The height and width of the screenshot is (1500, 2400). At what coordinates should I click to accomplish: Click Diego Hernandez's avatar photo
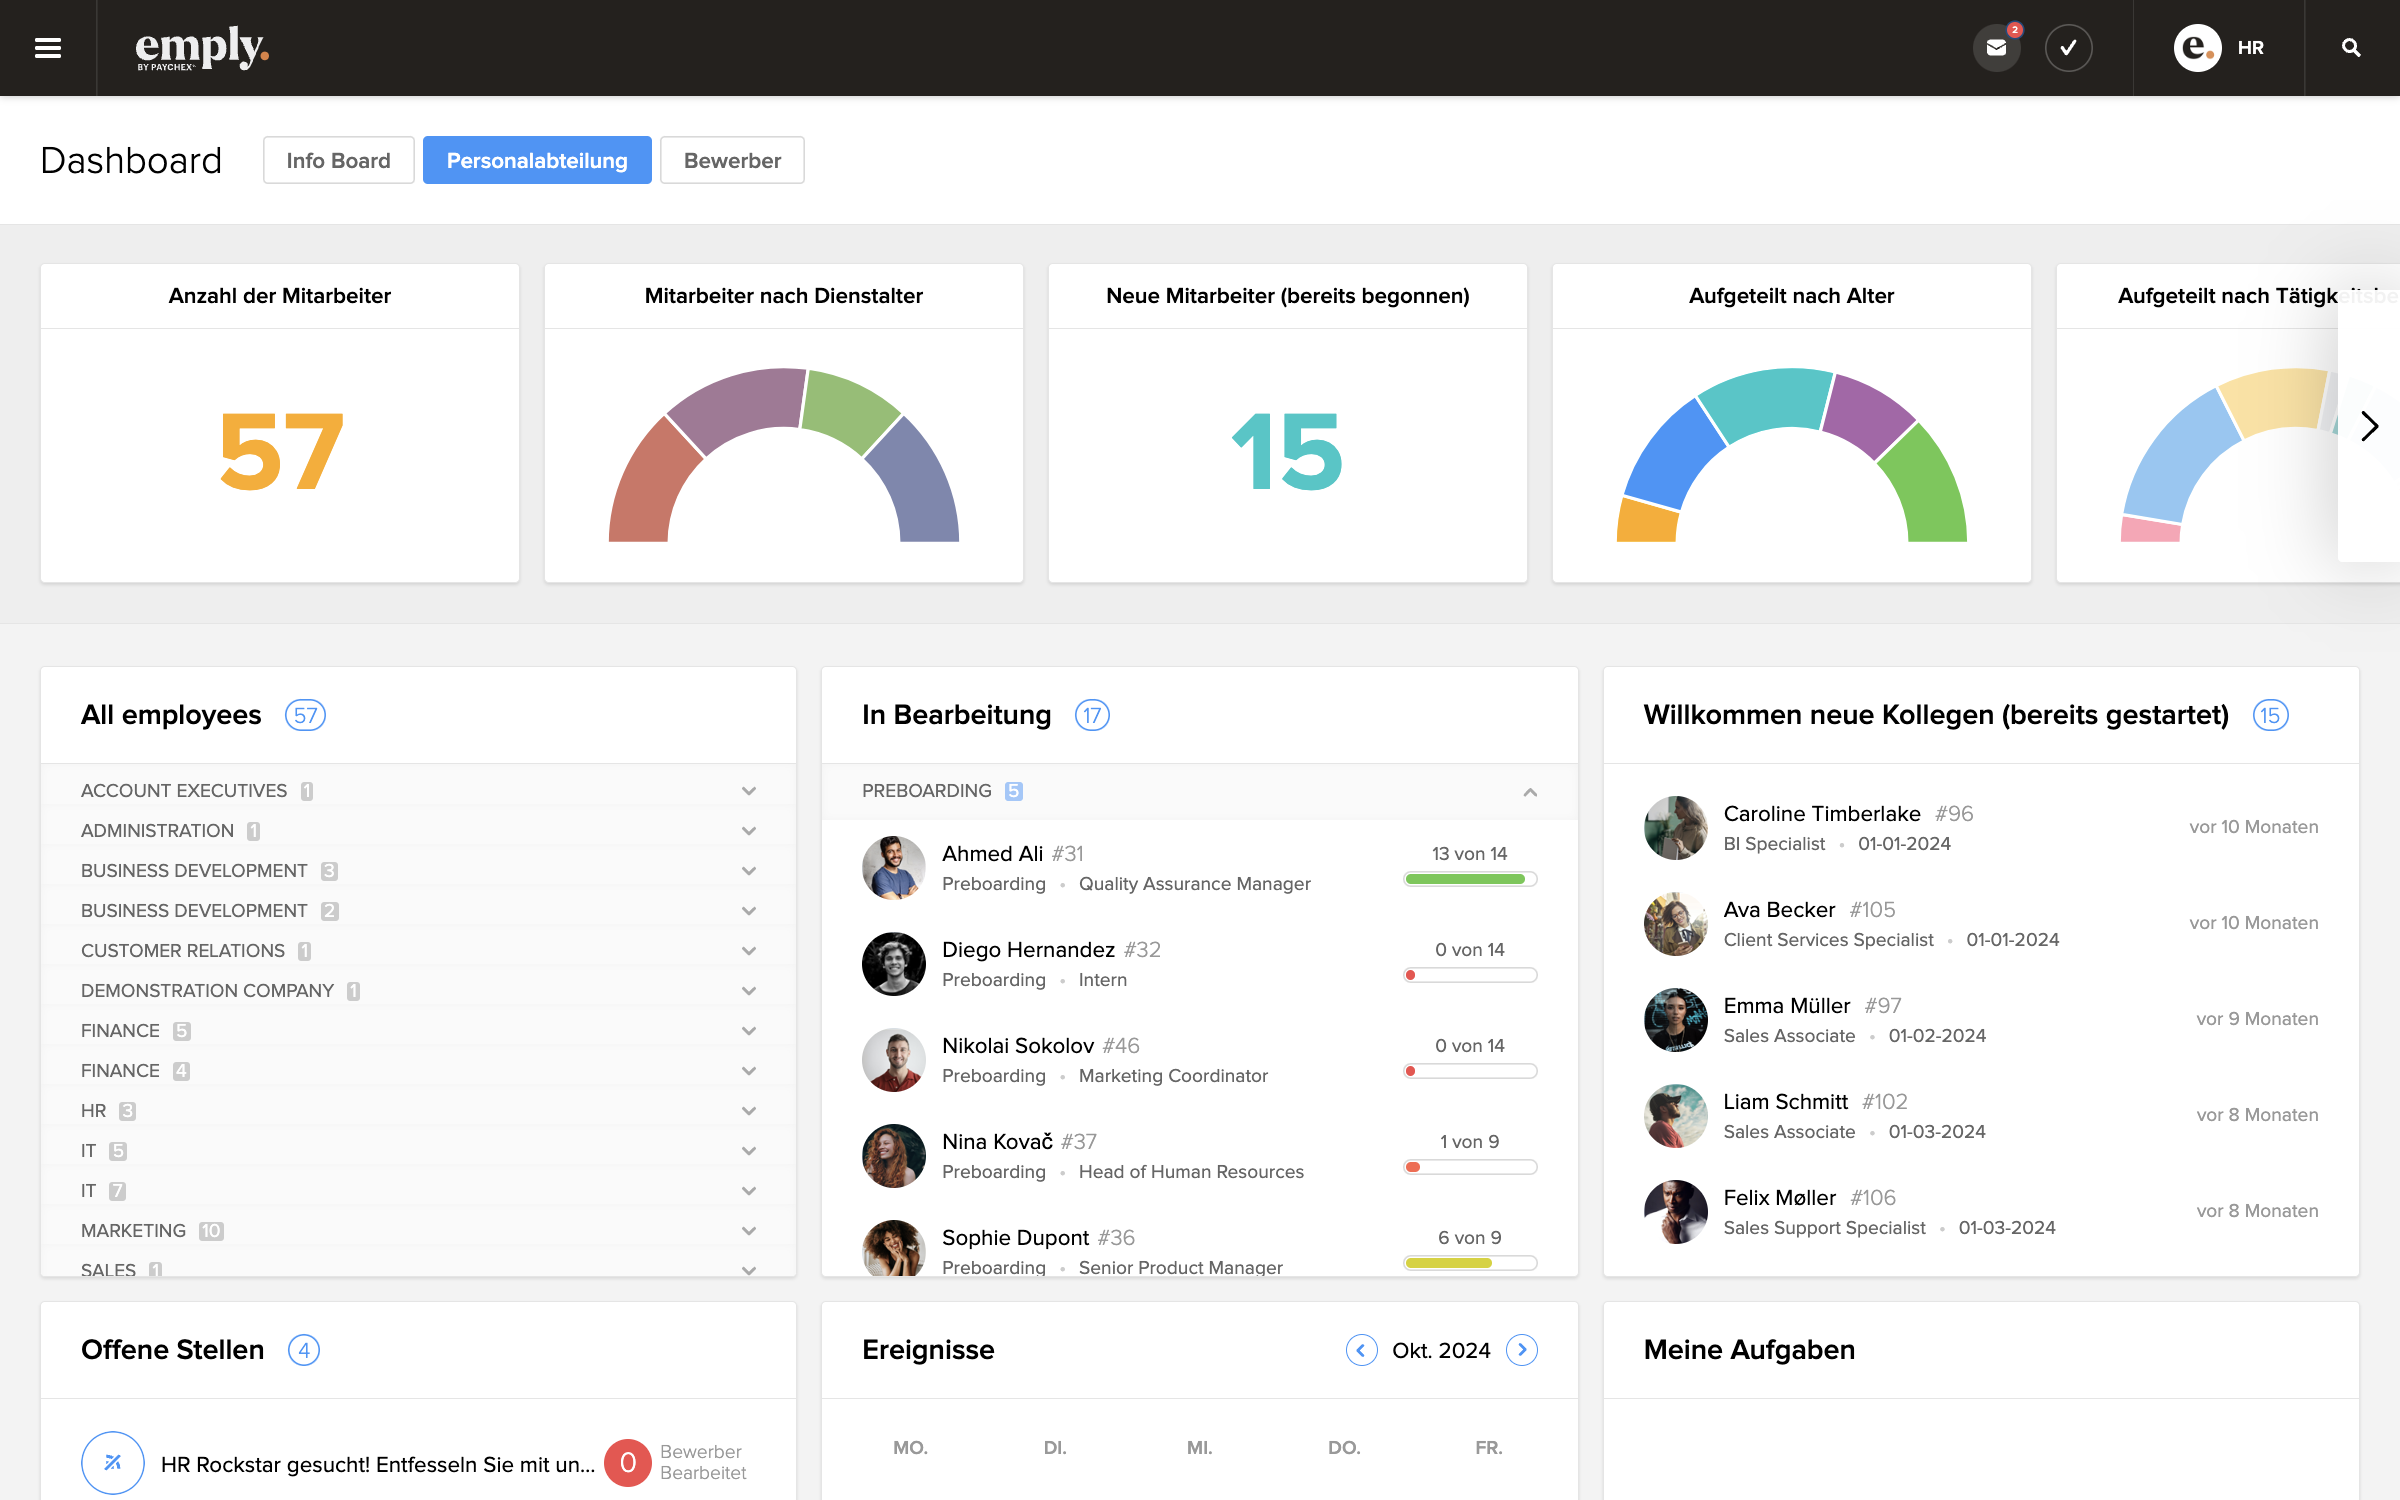(893, 964)
